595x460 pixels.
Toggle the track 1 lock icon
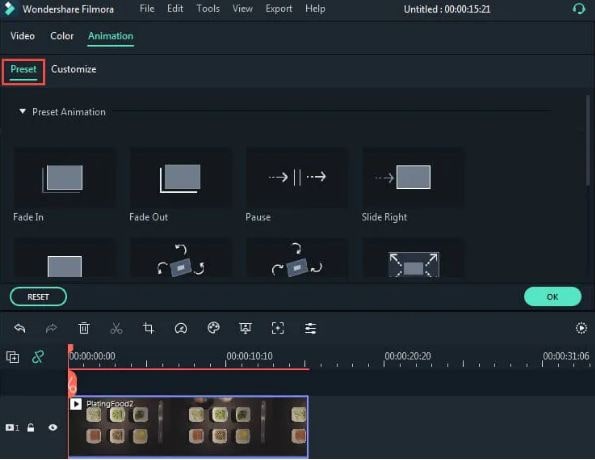31,428
